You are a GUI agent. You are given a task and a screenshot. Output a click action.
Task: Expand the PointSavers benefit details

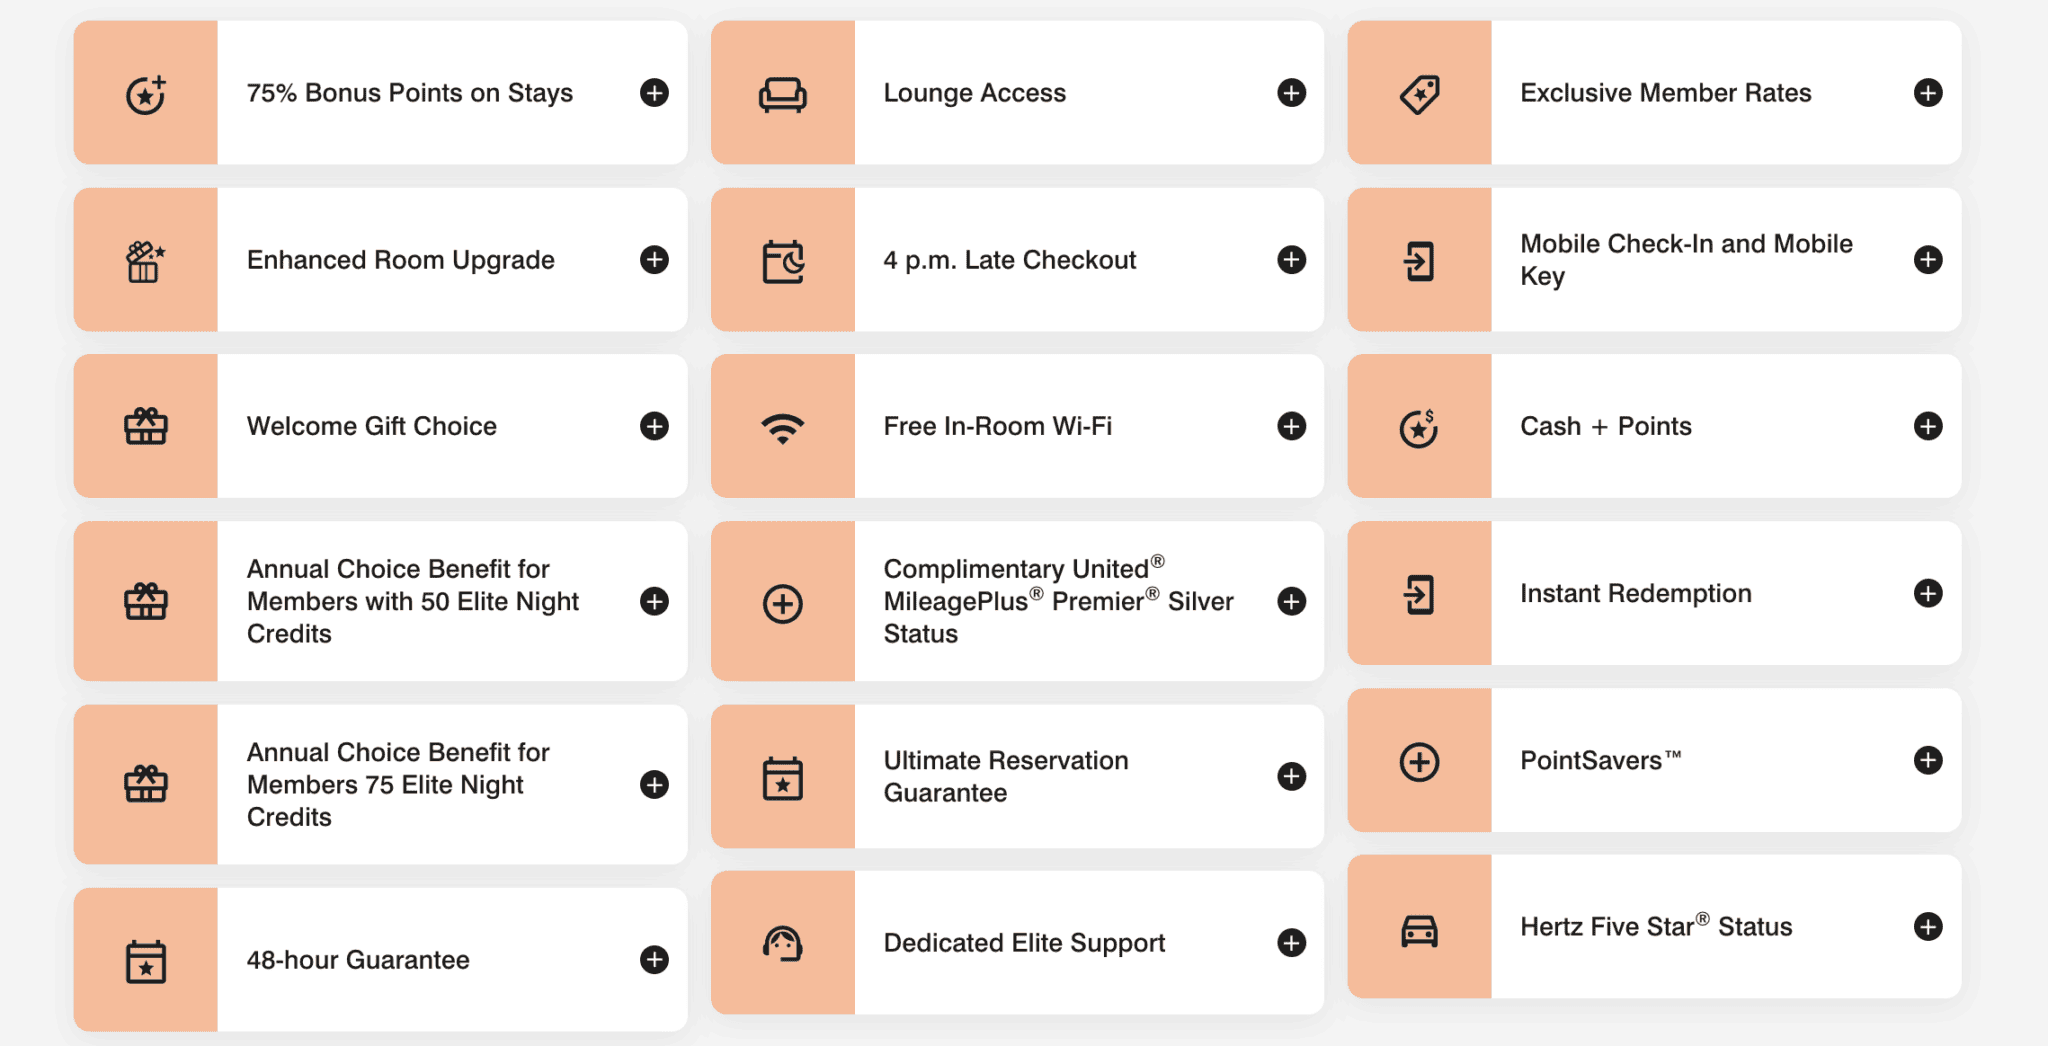tap(1927, 760)
